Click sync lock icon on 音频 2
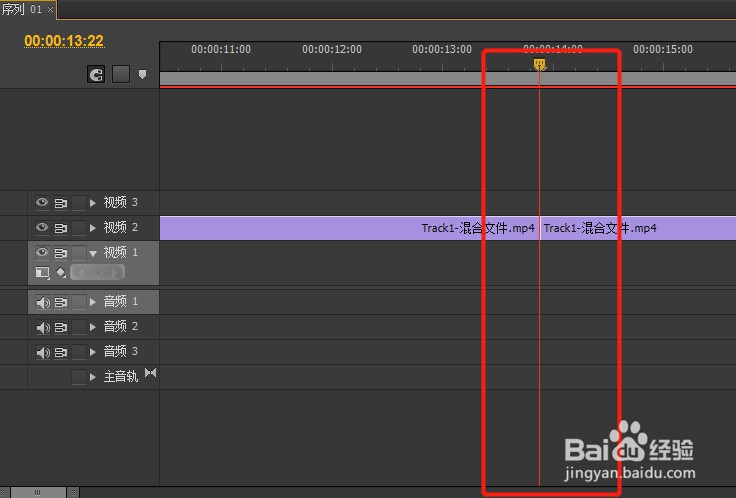Image resolution: width=736 pixels, height=498 pixels. pos(61,327)
